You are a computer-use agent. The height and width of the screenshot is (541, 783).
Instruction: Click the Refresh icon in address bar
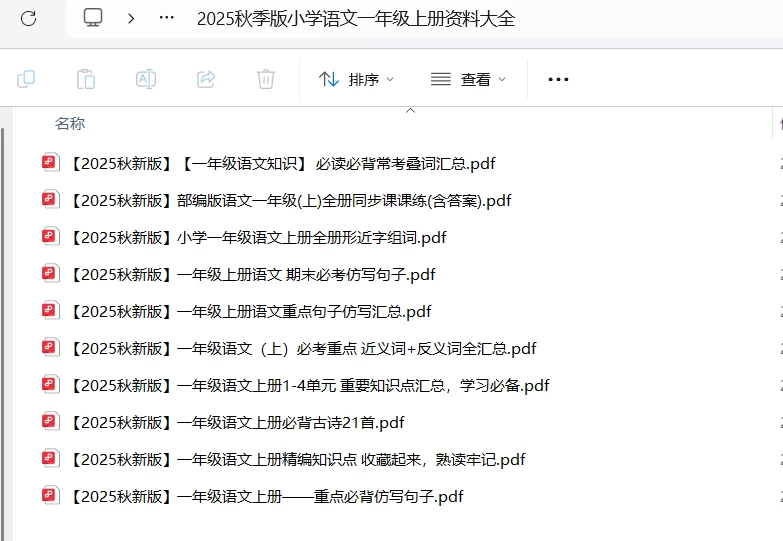(28, 19)
